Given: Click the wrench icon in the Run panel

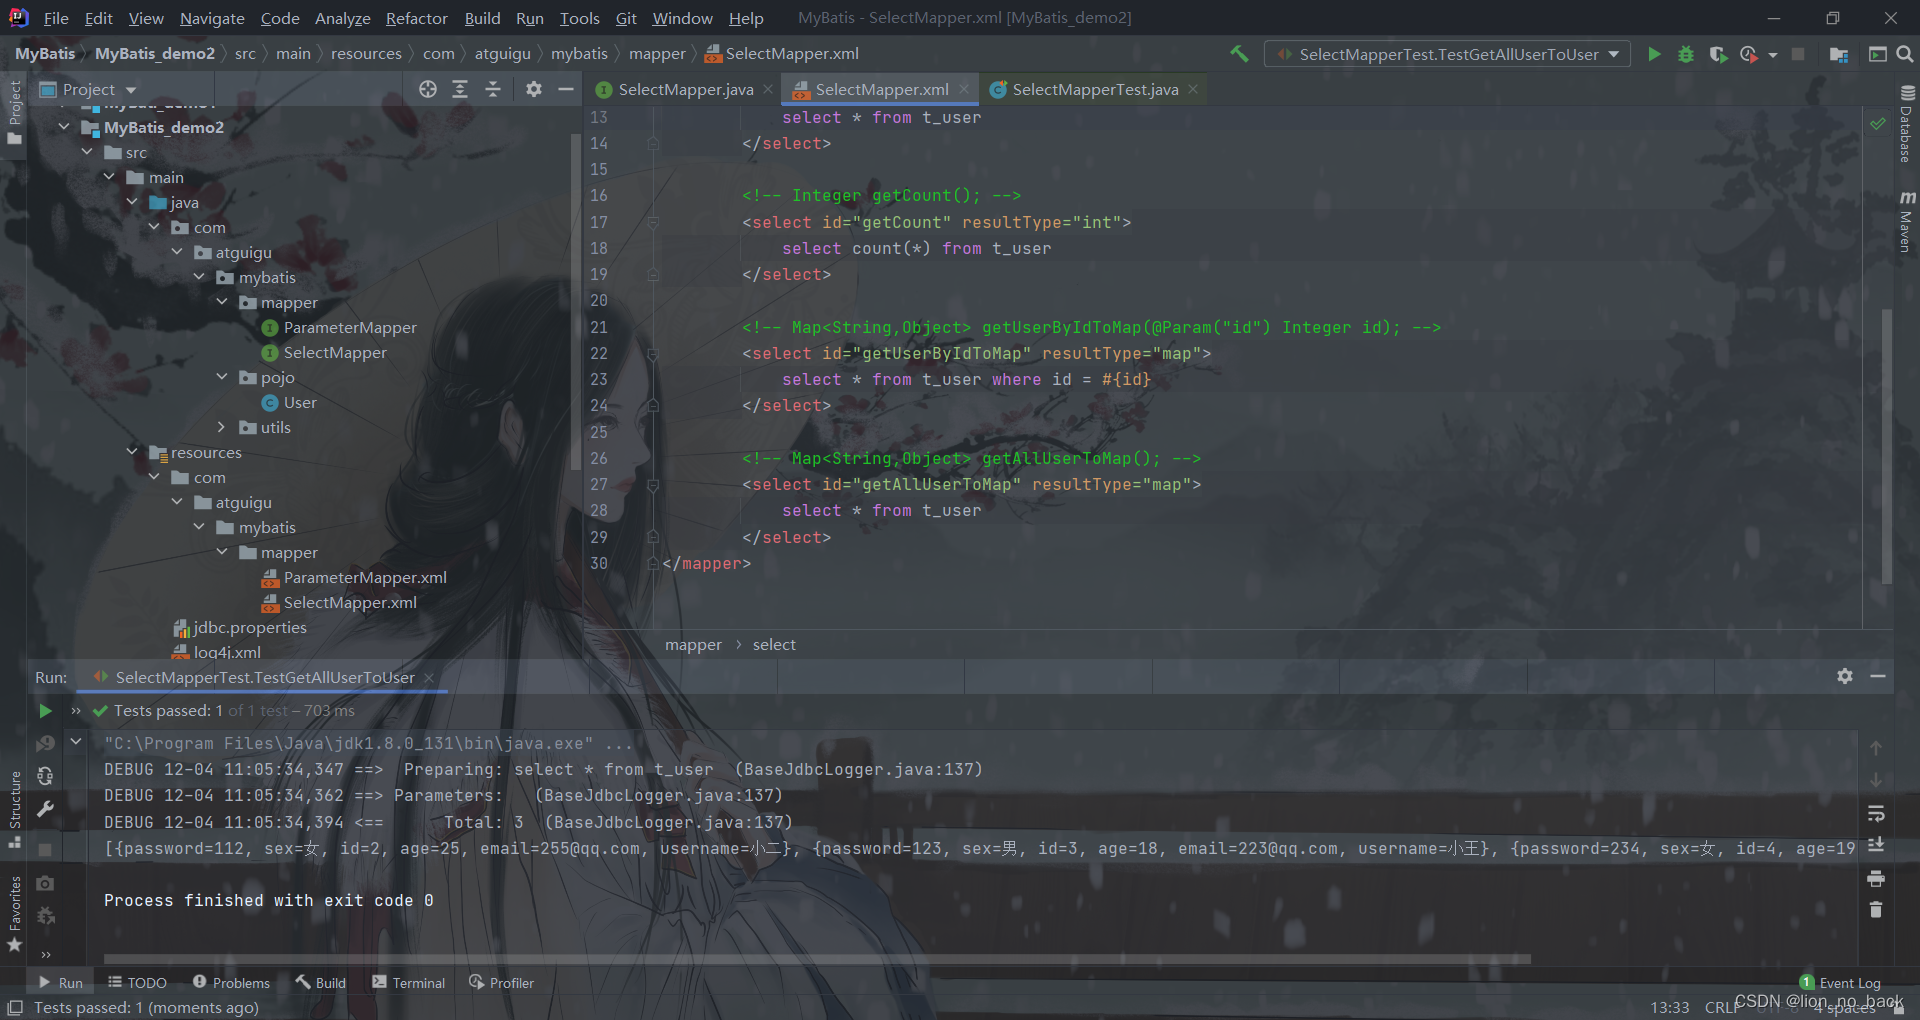Looking at the screenshot, I should coord(45,809).
